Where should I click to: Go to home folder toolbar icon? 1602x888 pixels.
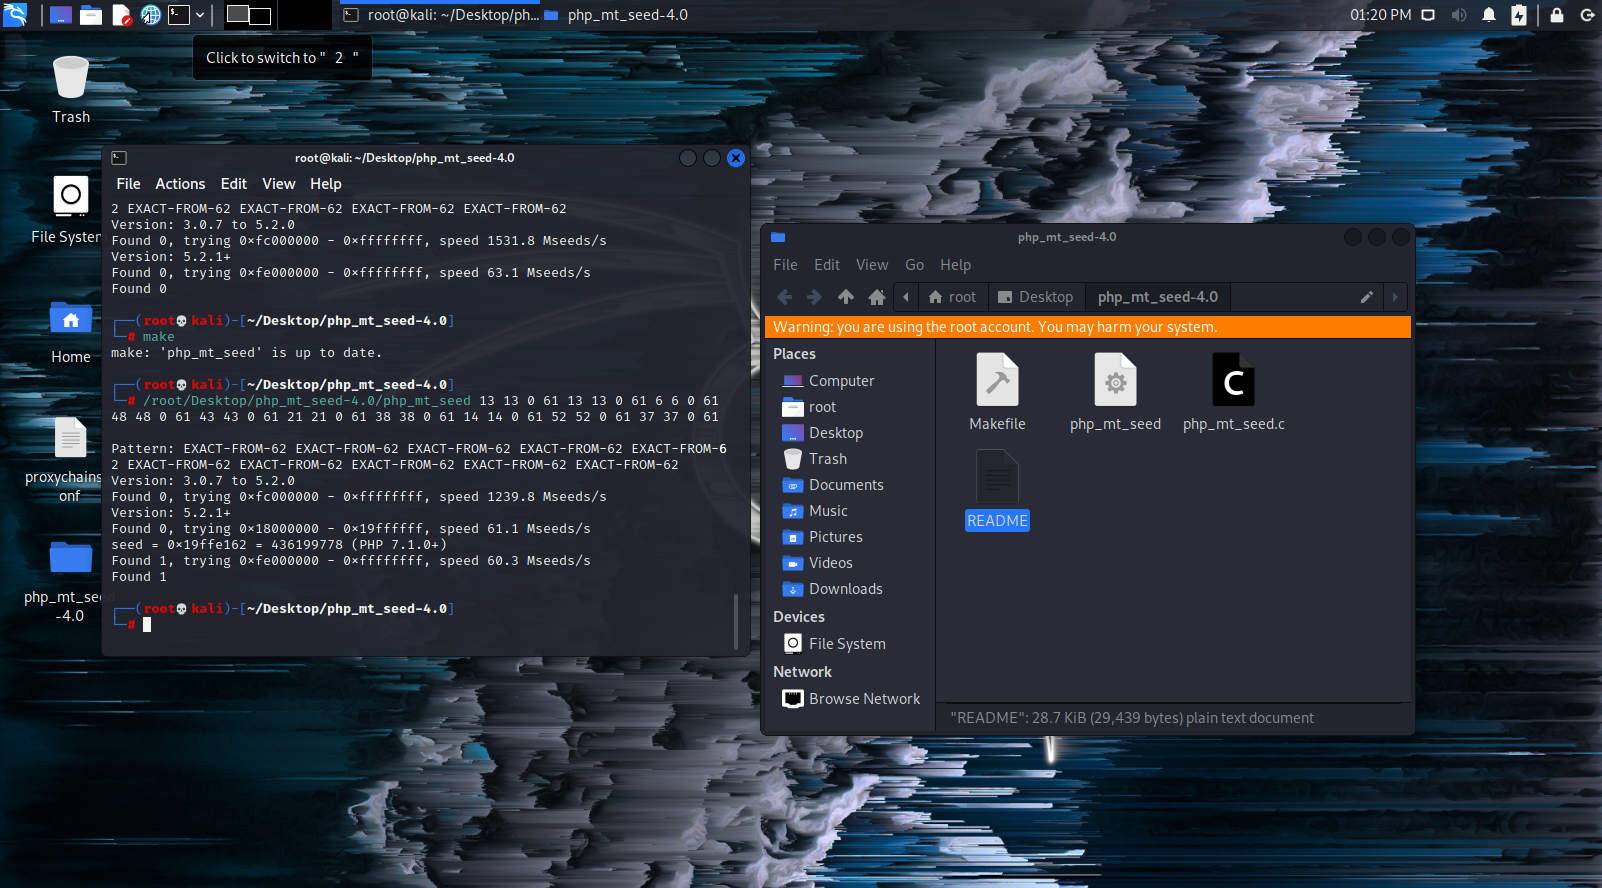pos(877,297)
